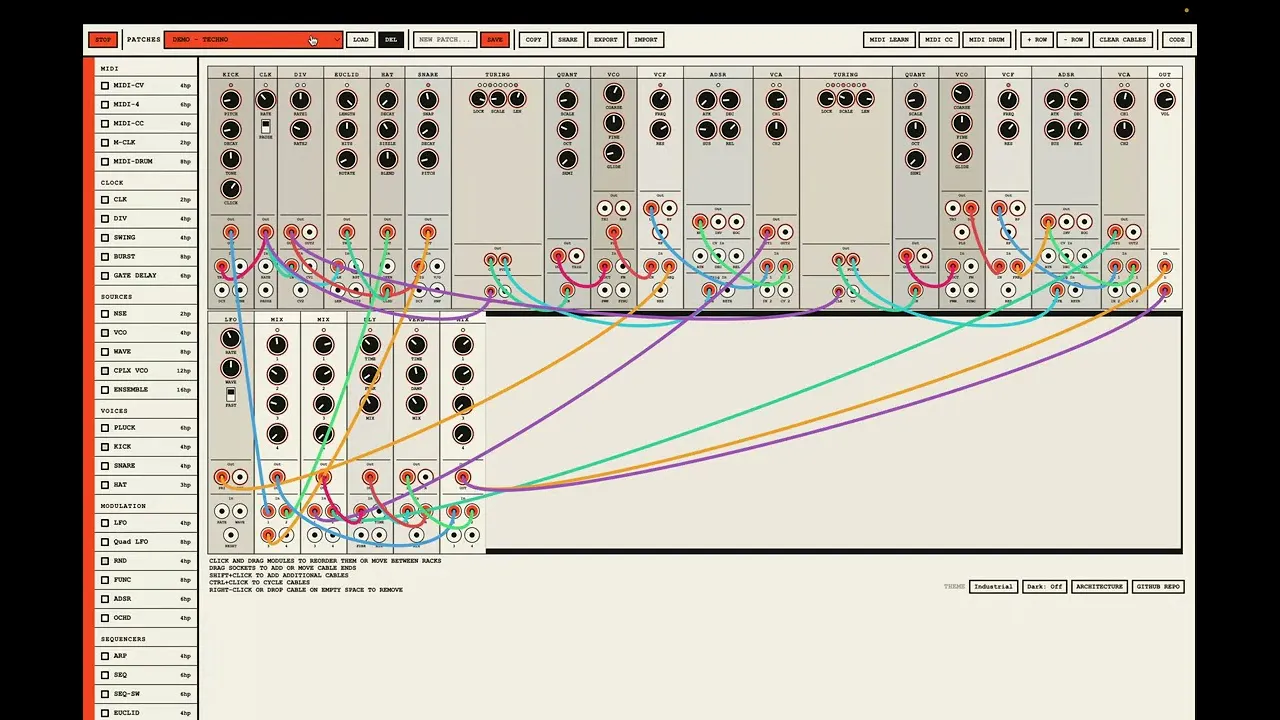Click the DIV module OUT2 jack
The image size is (1280, 720).
(x=309, y=232)
